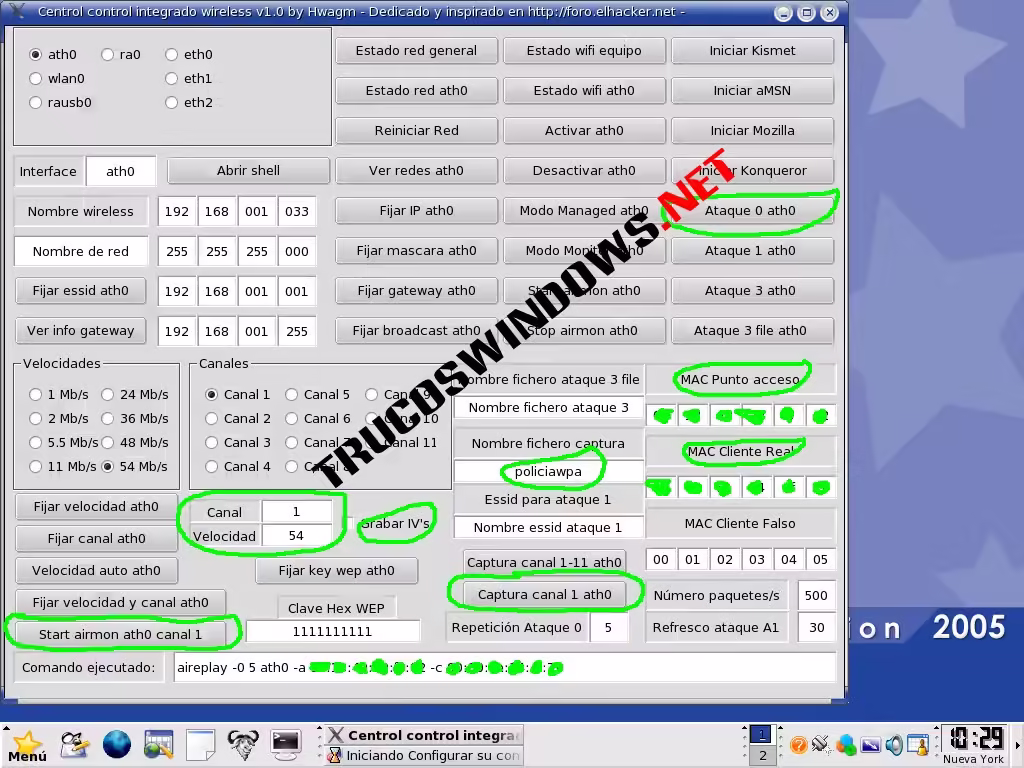This screenshot has width=1024, height=768.
Task: Open the orange help tray icon
Action: click(x=798, y=745)
